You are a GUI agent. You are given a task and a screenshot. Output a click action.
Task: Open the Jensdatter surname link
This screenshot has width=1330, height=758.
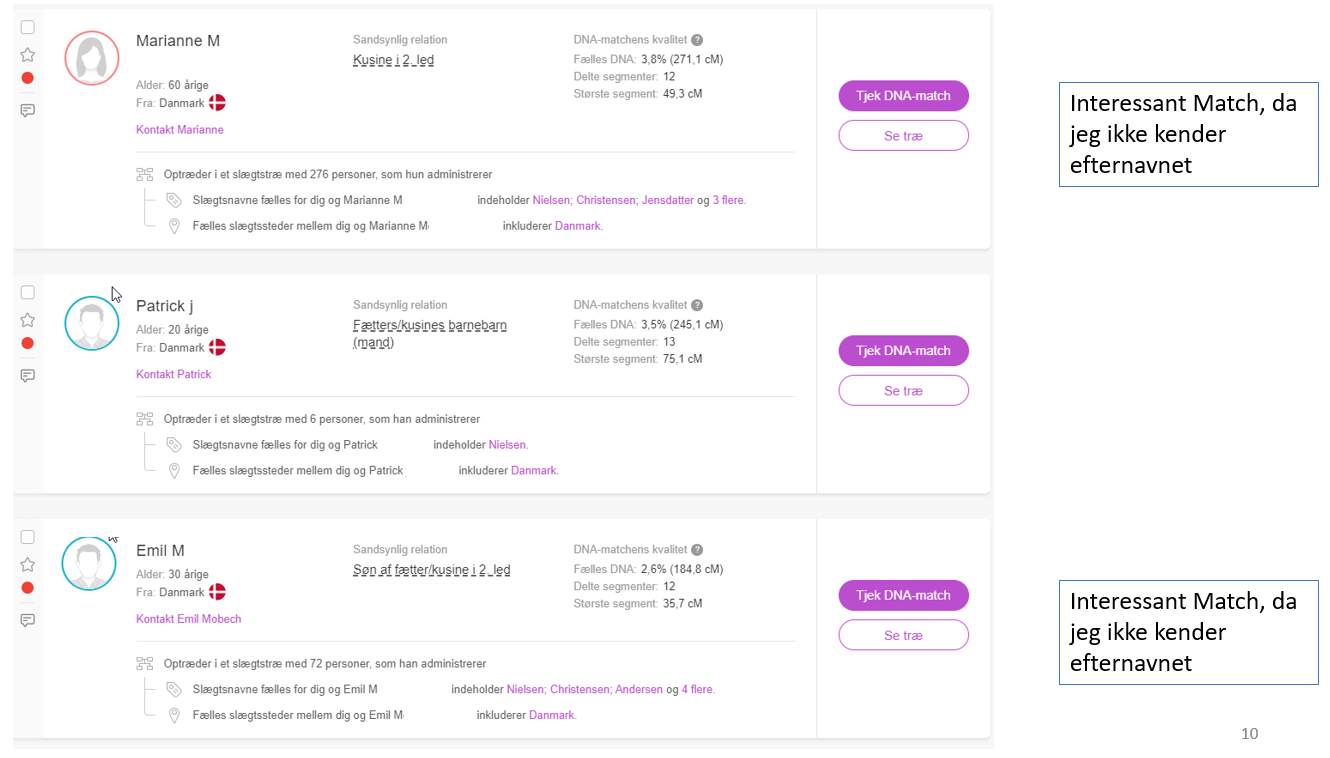click(668, 200)
